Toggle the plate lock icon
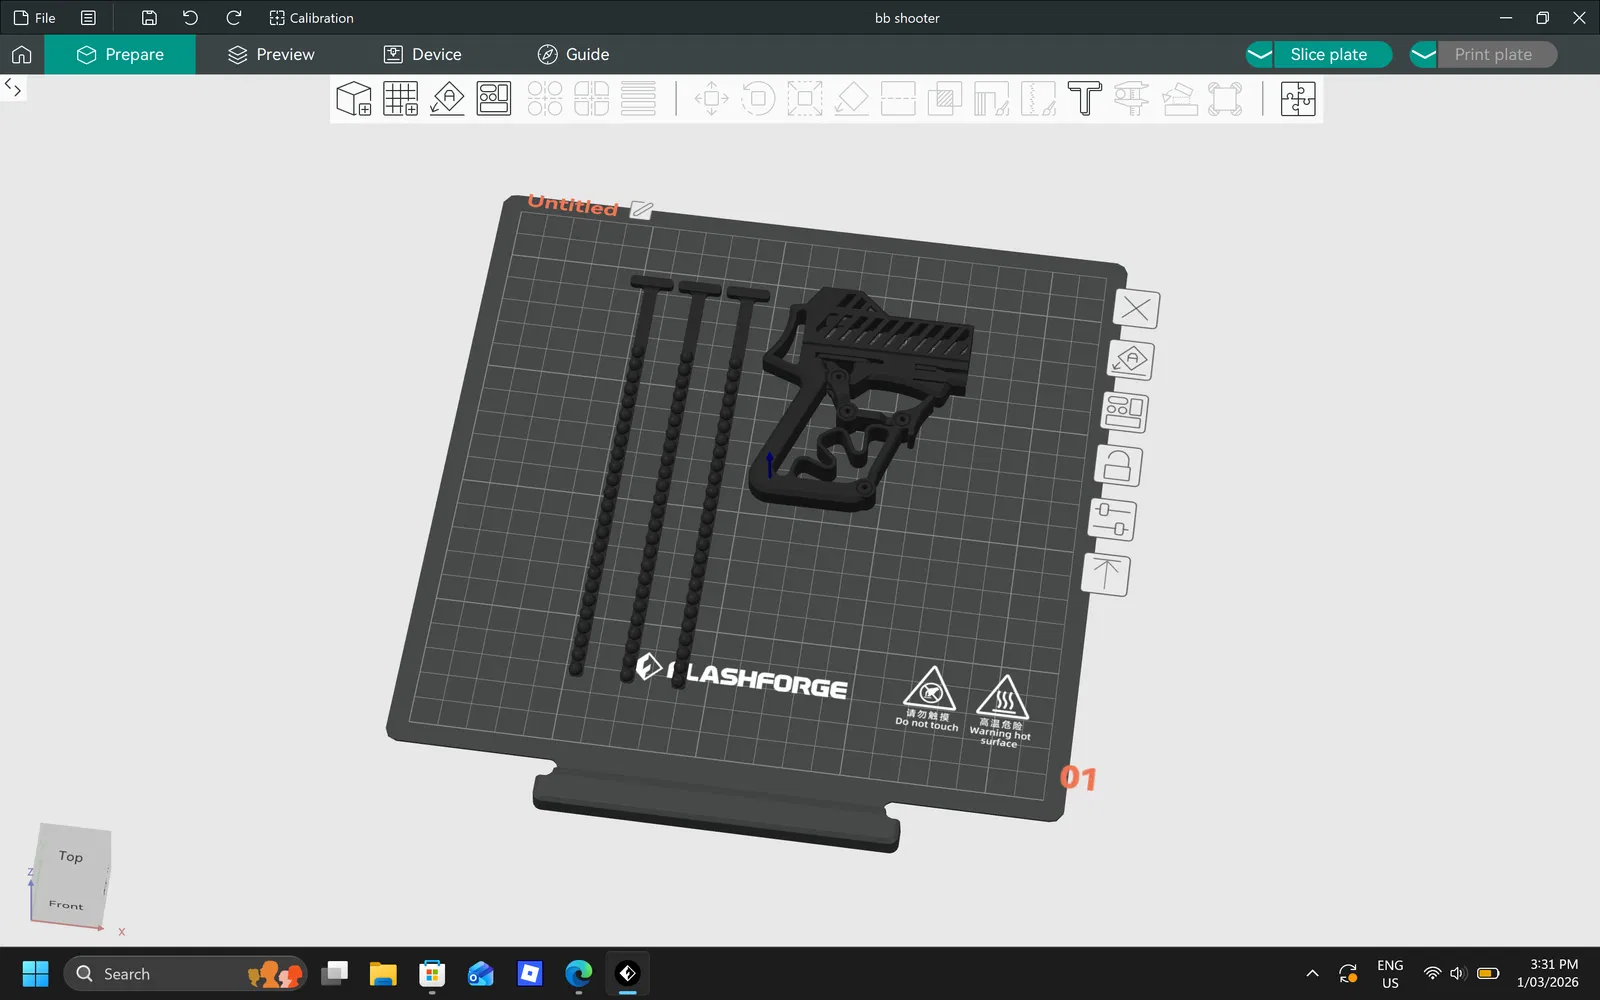1600x1000 pixels. click(1118, 466)
